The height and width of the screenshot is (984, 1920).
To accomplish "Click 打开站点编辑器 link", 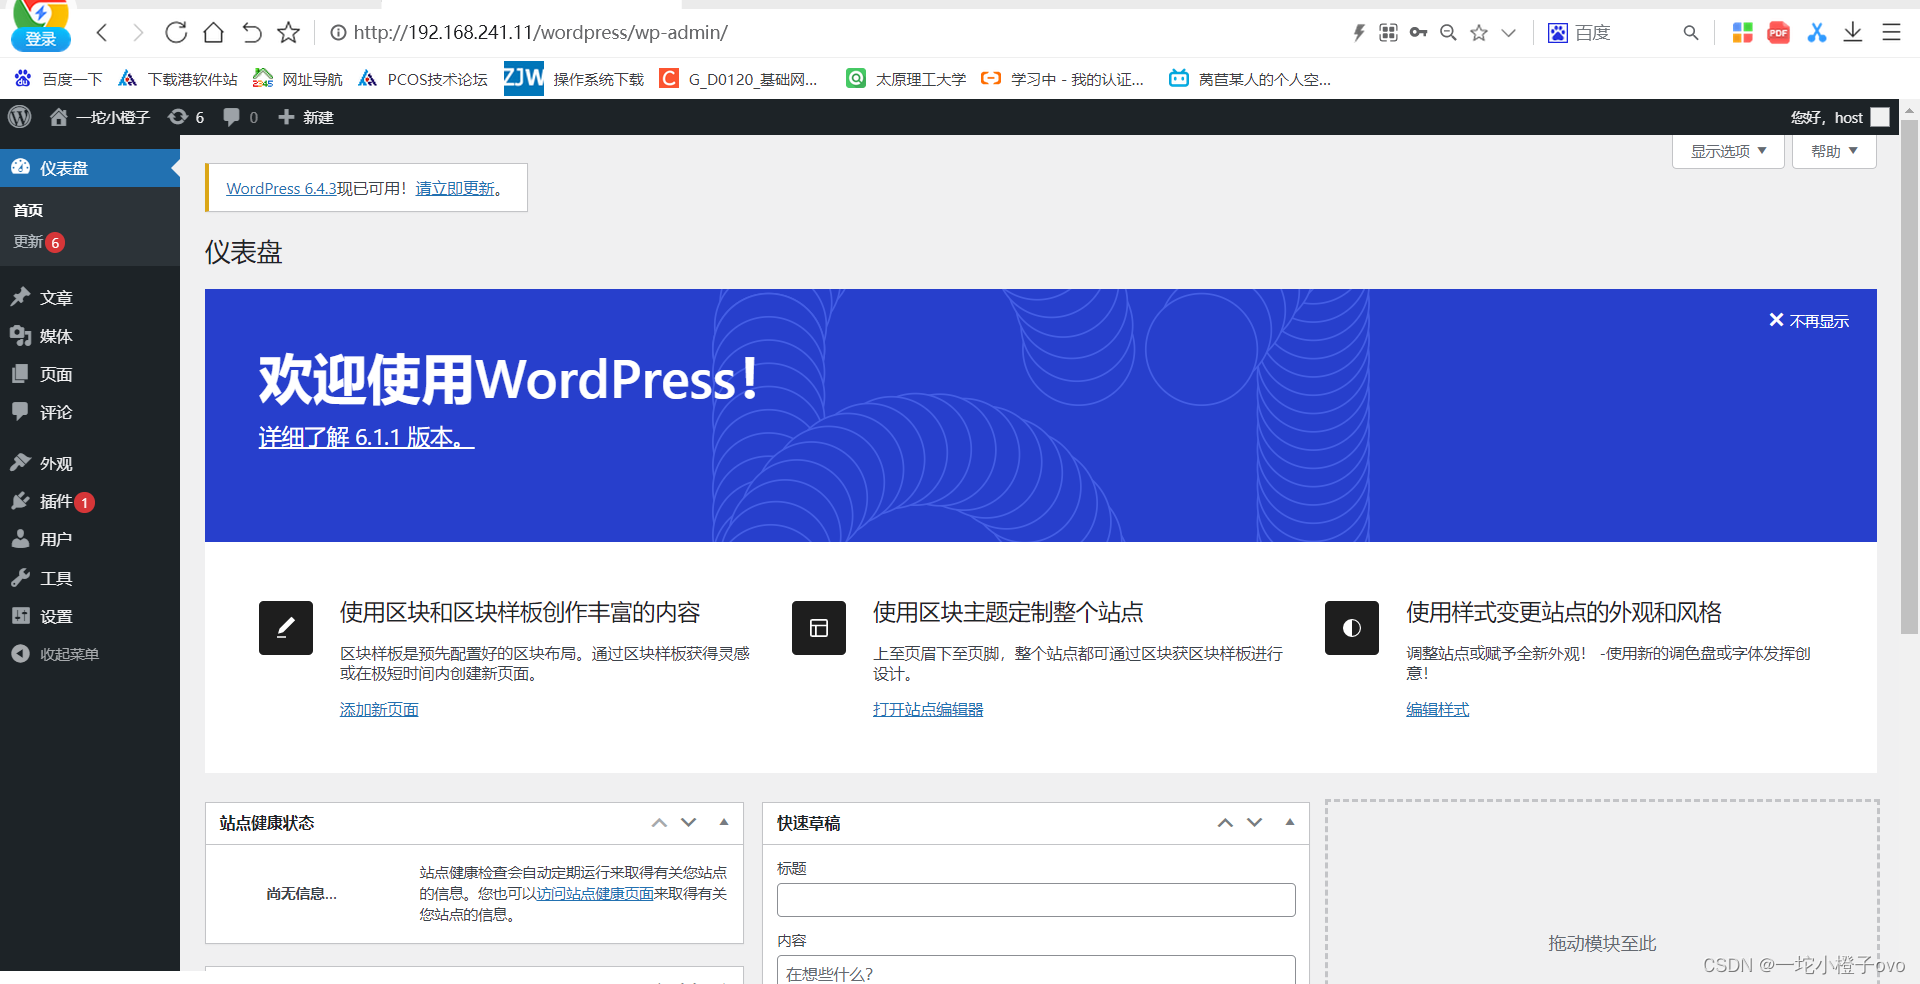I will [928, 709].
